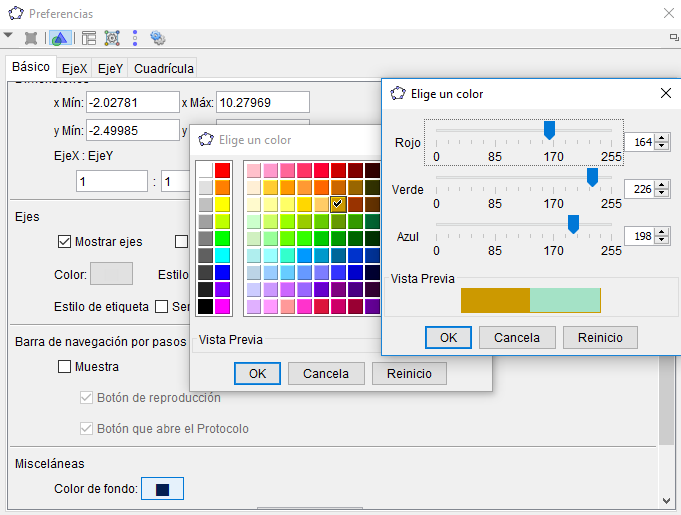Screen dimensions: 681x515
Task: Open the Defaults preferences icon
Action: 112,38
